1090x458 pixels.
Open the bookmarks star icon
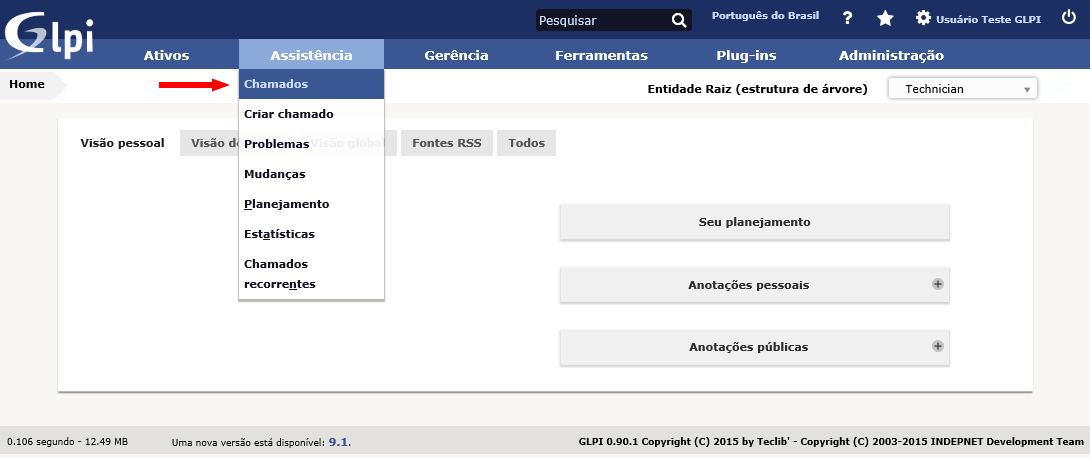tap(885, 18)
